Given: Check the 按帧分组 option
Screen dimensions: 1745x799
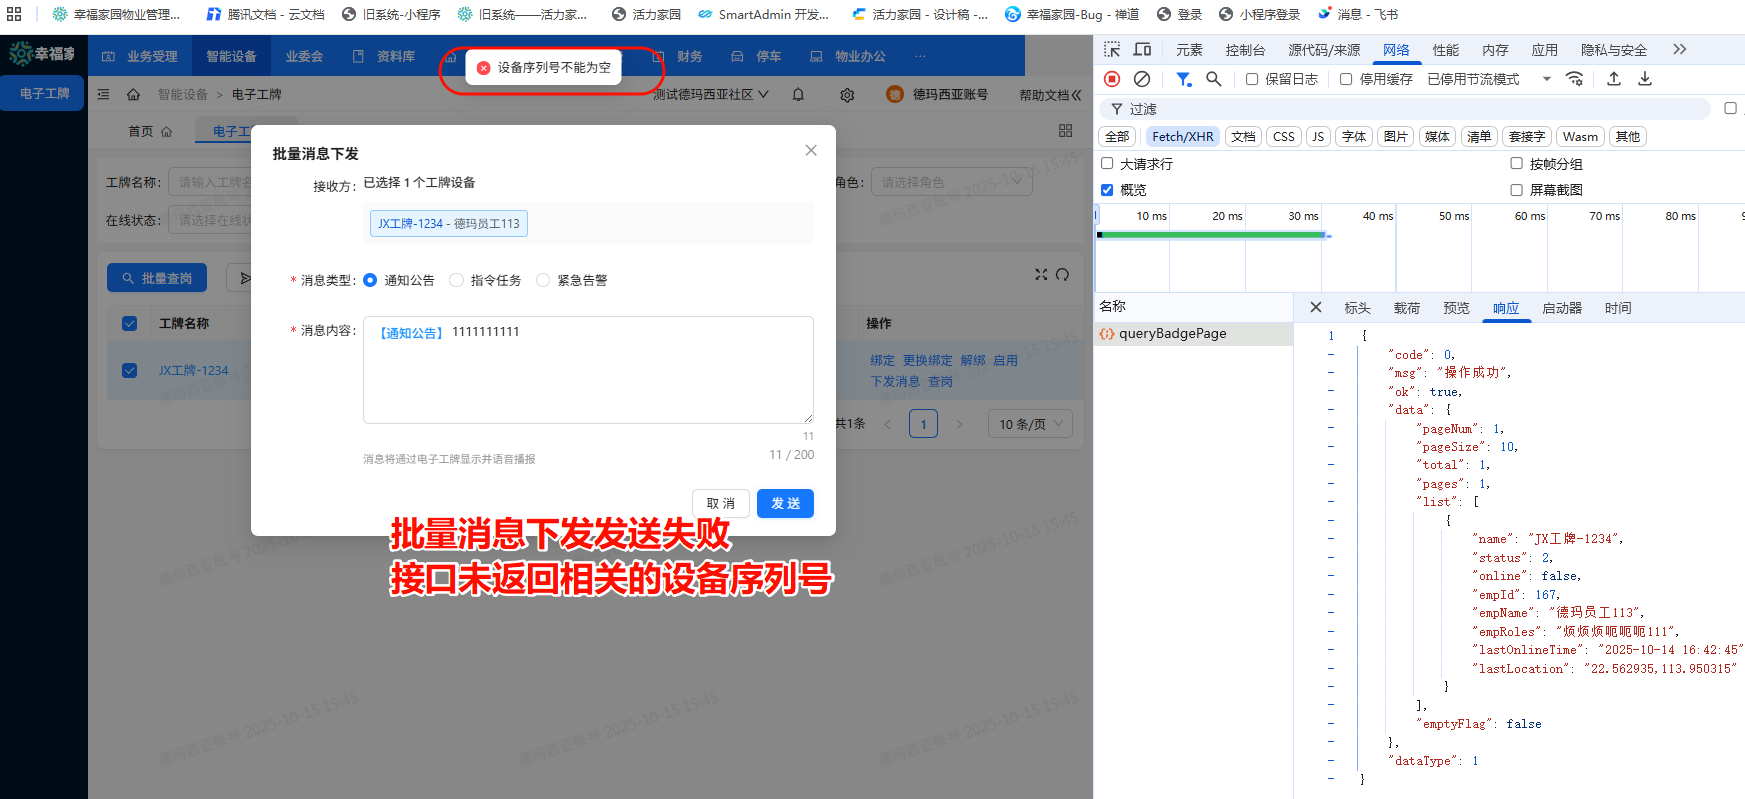Looking at the screenshot, I should pos(1516,163).
